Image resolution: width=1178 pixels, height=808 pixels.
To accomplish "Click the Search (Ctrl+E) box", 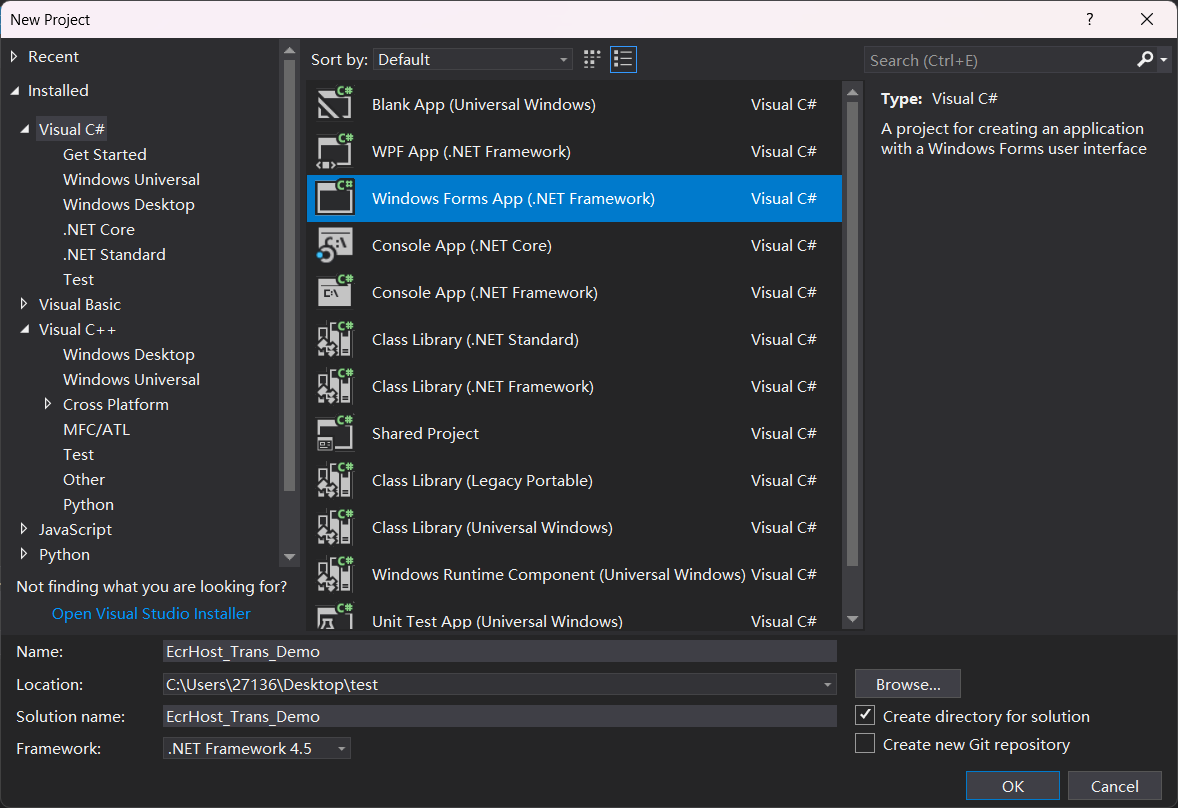I will pos(999,60).
